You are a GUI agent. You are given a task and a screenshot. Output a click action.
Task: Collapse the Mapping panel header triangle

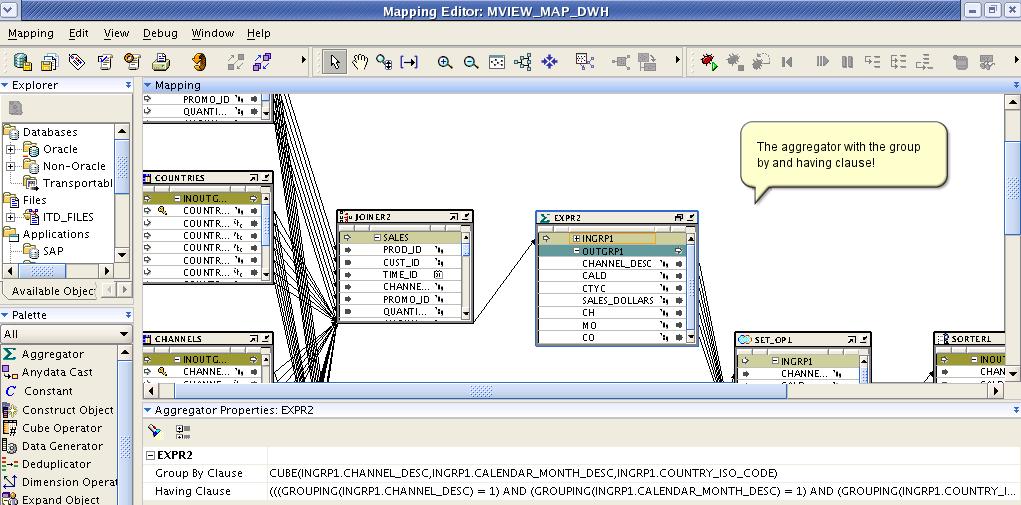[x=148, y=85]
